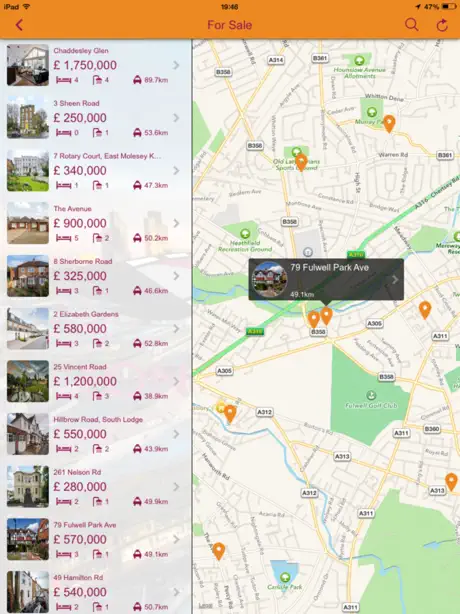Tap map pin near Murray Park

tap(389, 124)
